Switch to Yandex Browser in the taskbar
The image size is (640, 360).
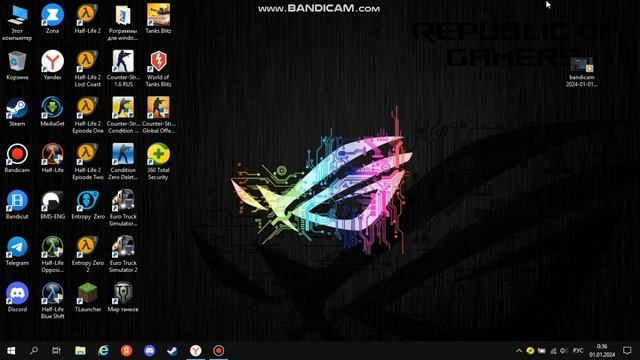pos(196,351)
